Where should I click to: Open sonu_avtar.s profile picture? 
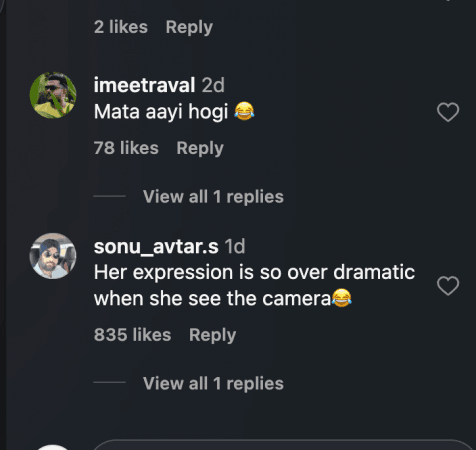[53, 256]
